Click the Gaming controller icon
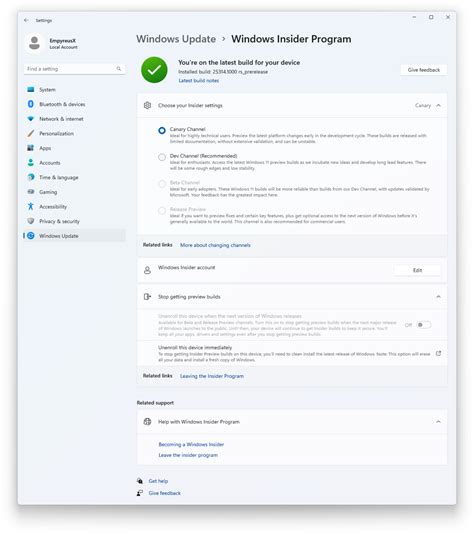474x534 pixels. click(31, 192)
